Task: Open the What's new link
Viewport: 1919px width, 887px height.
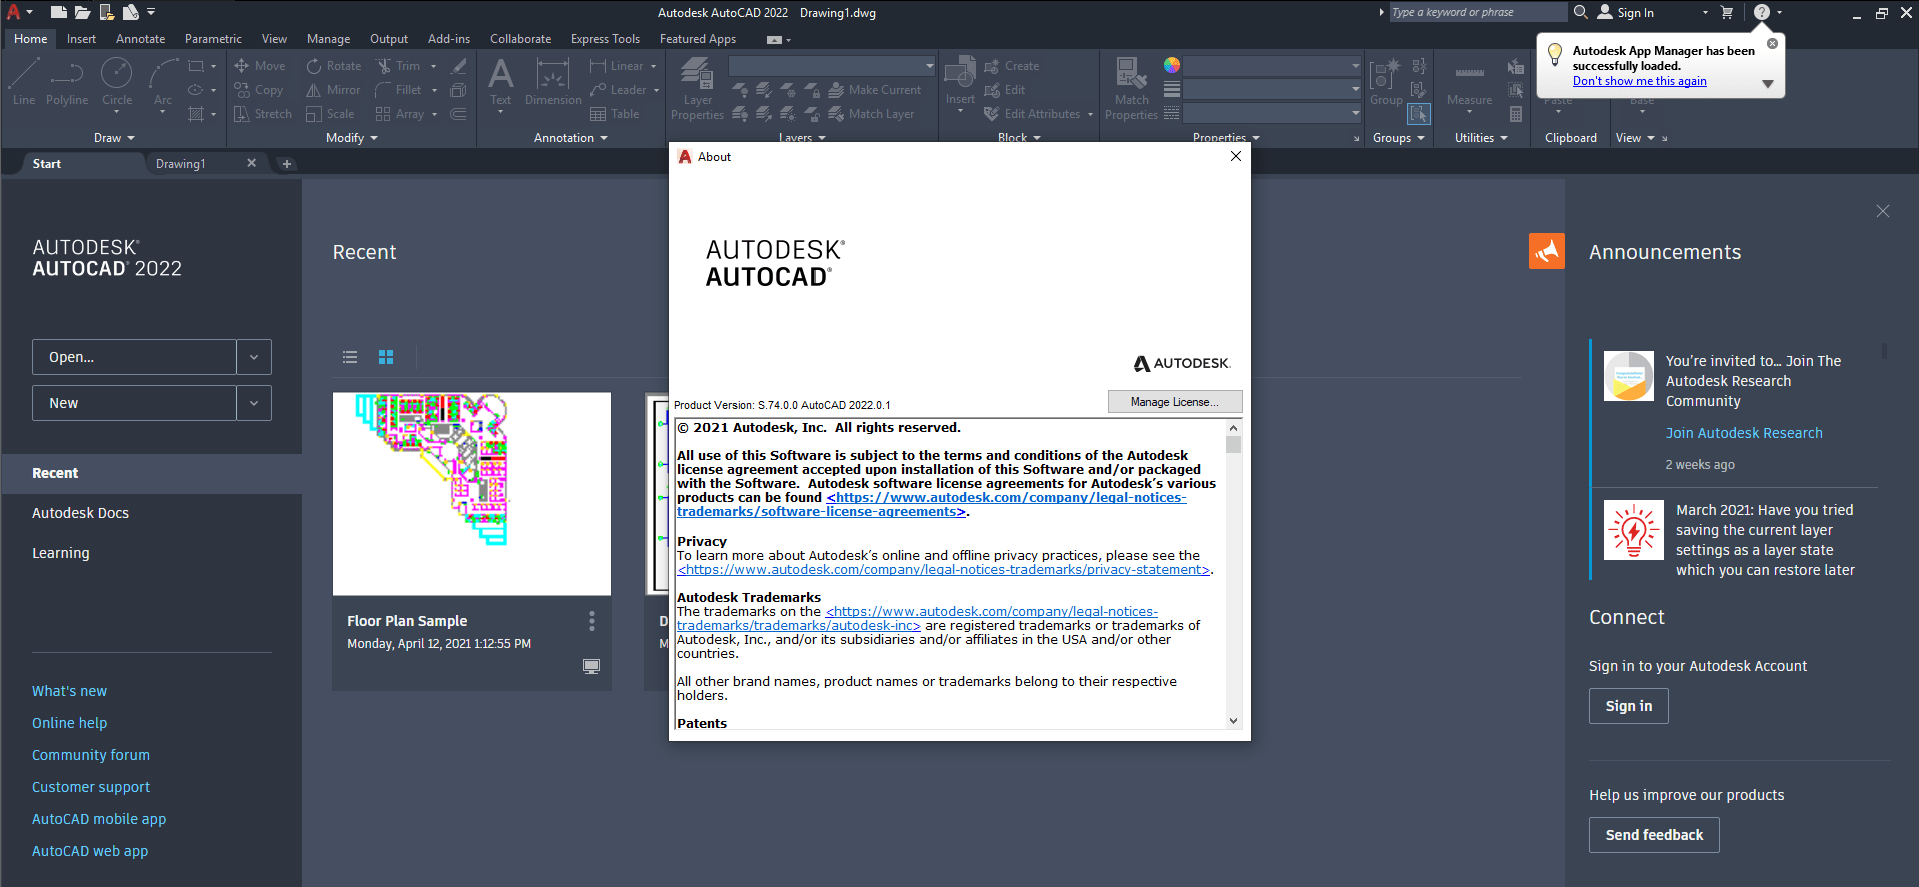Action: click(x=69, y=691)
